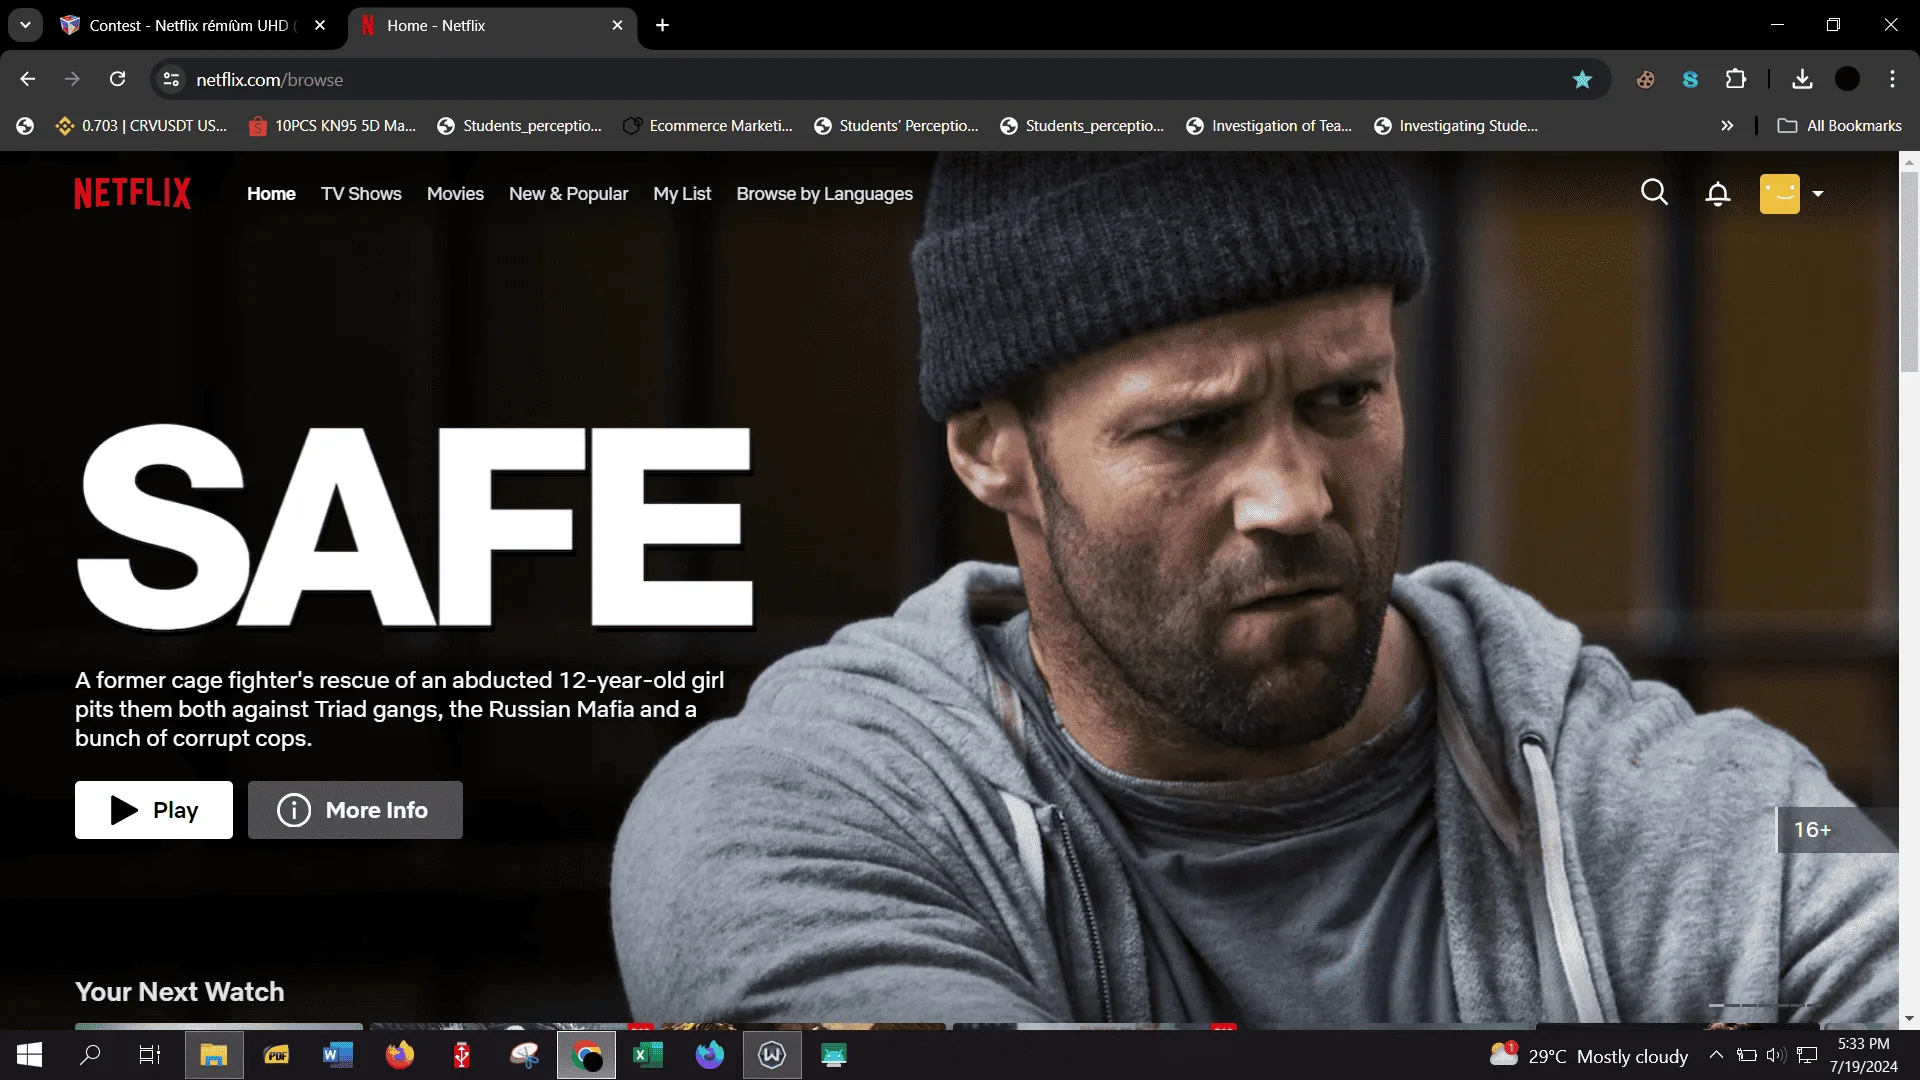
Task: Open New & Popular section
Action: pos(568,194)
